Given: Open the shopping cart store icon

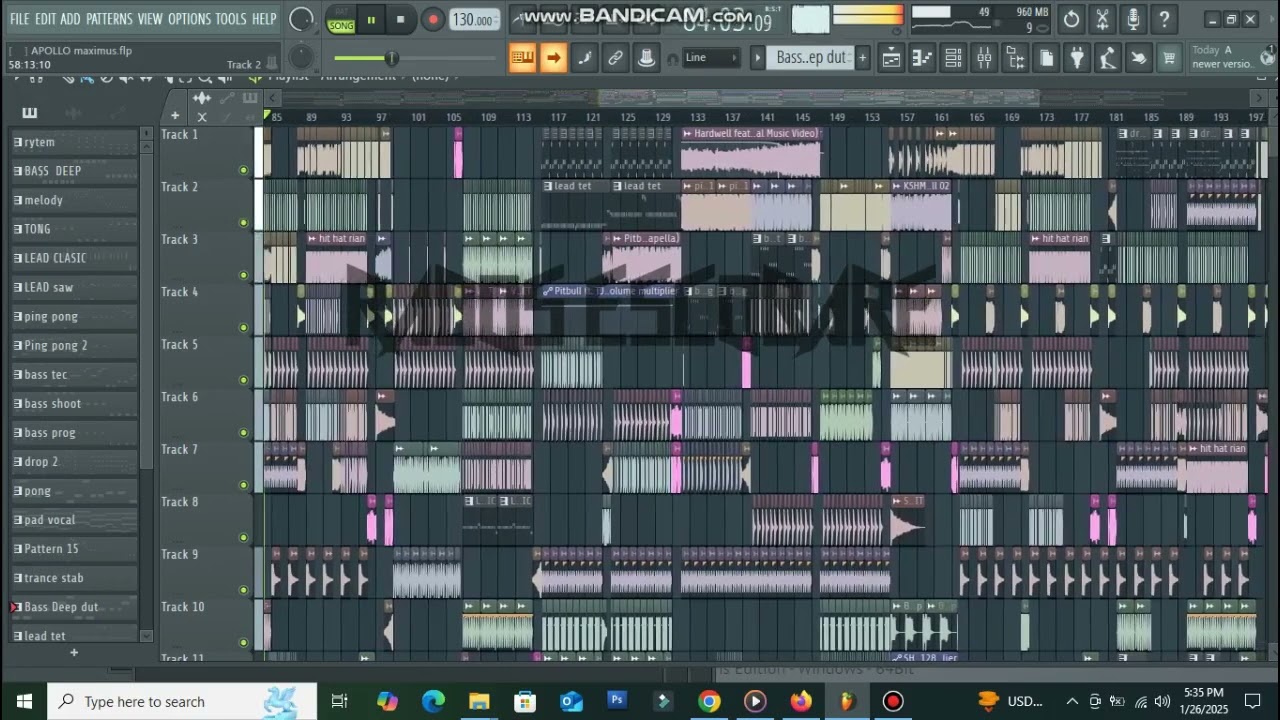Looking at the screenshot, I should [x=1168, y=58].
